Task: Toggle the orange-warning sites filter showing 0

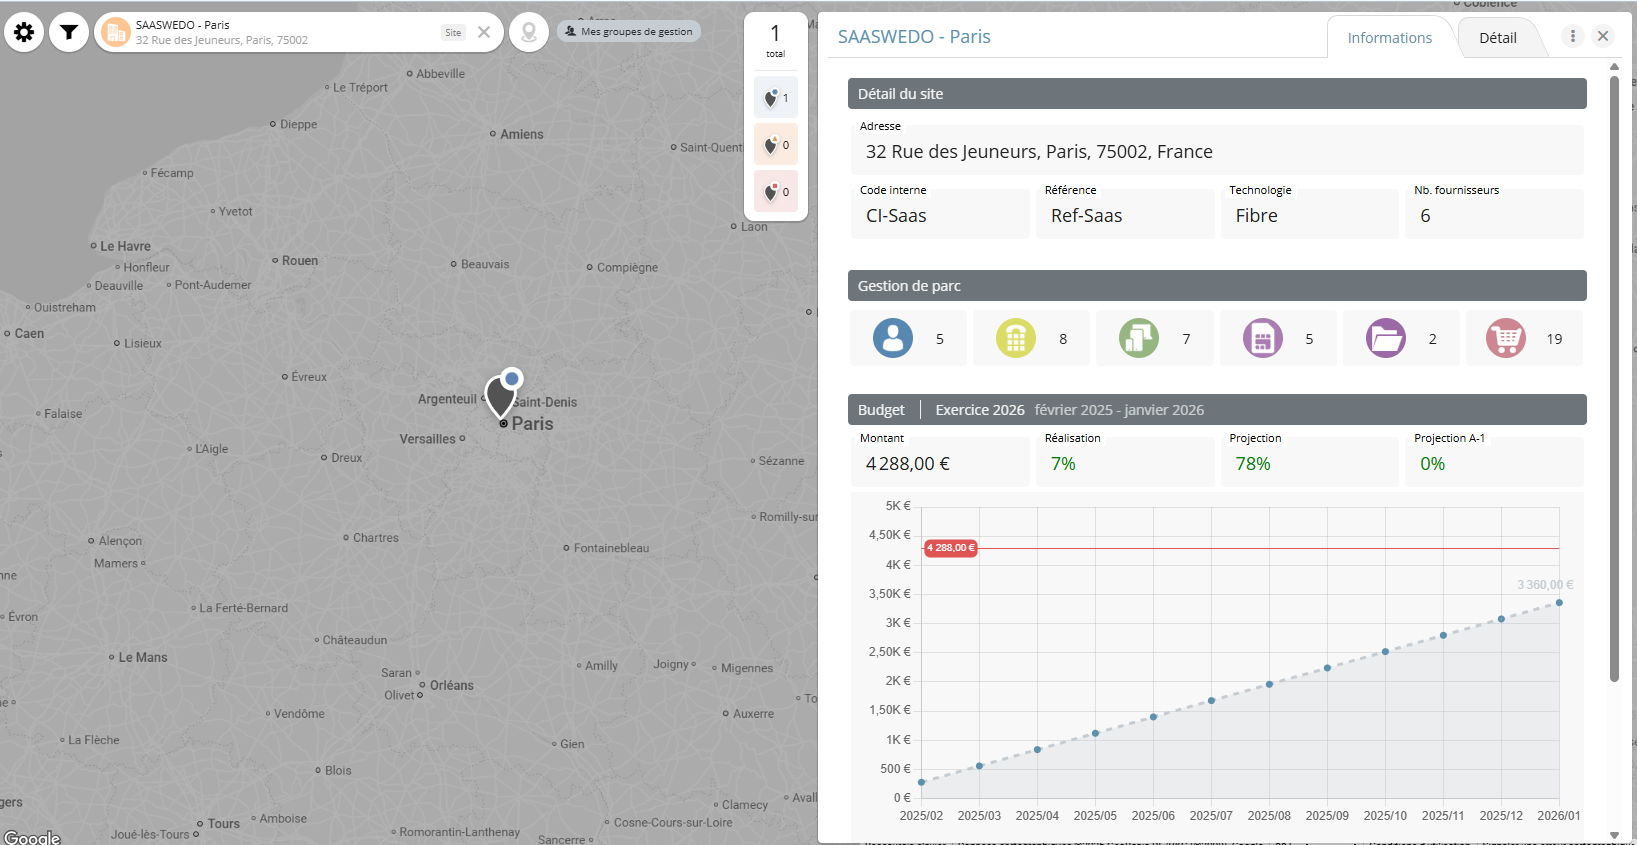Action: 776,145
